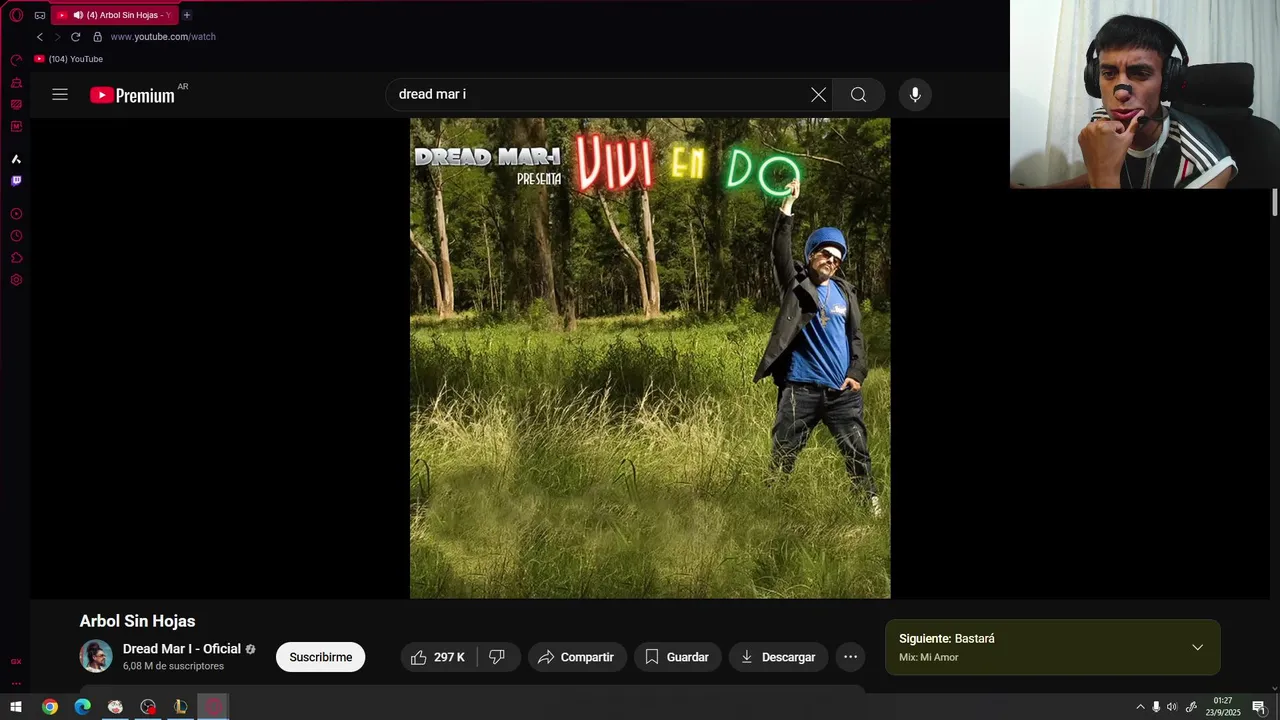Screen dimensions: 1280x720
Task: Open the Windows notification center
Action: click(x=1259, y=707)
